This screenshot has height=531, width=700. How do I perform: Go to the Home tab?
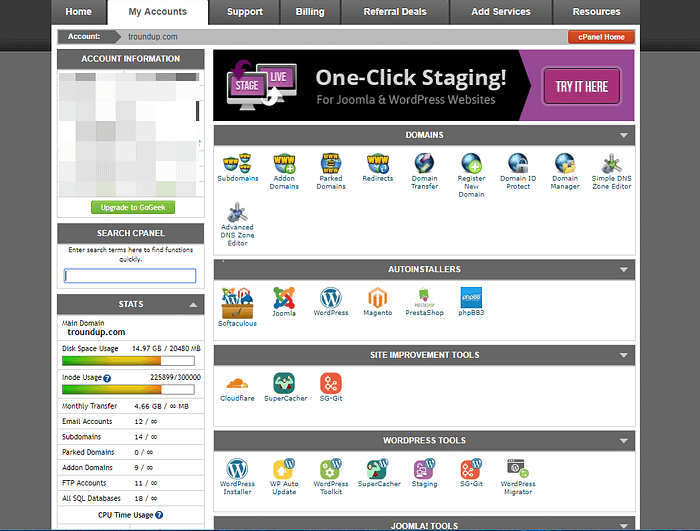click(79, 12)
